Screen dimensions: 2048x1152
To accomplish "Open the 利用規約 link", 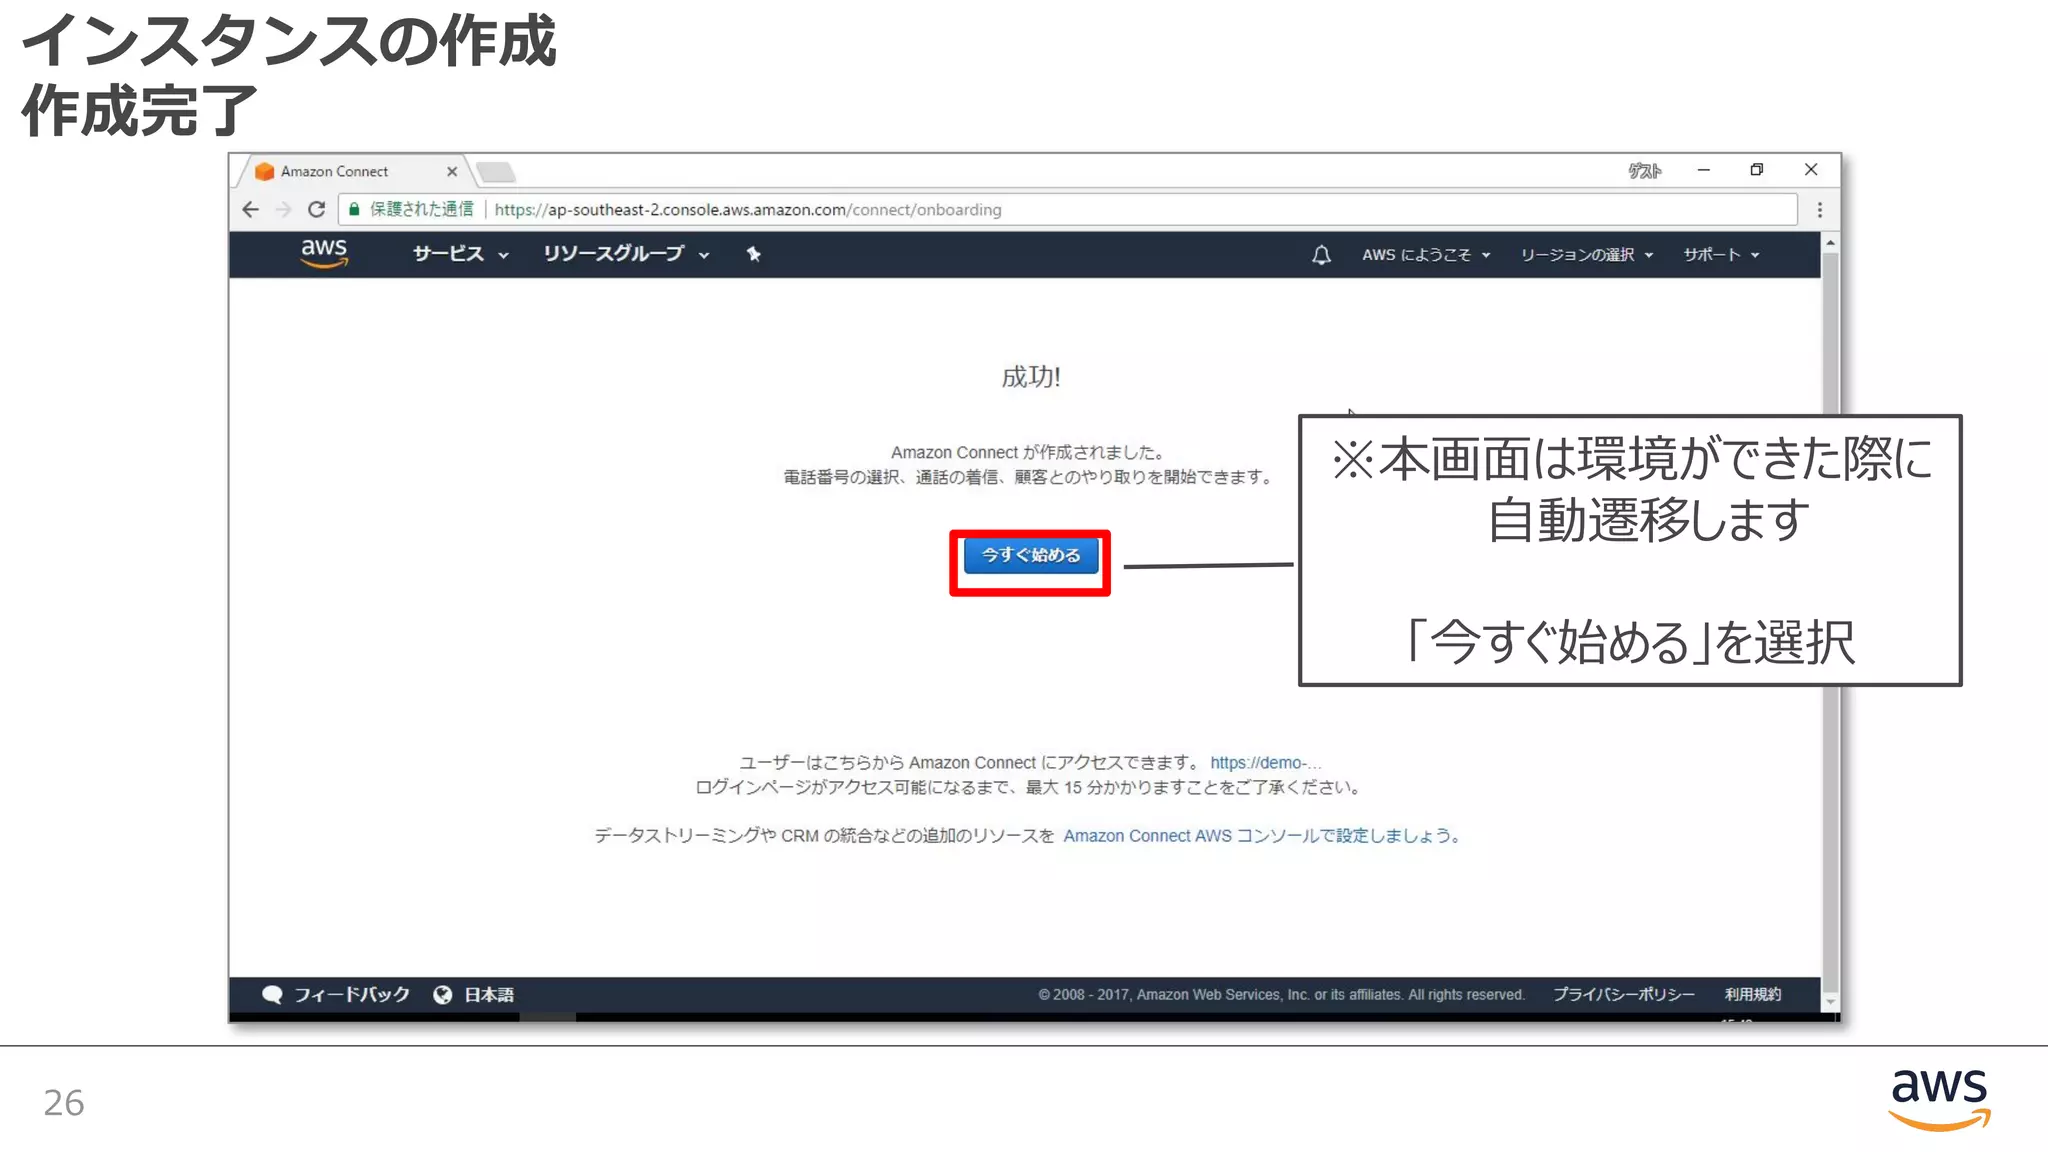I will click(x=1753, y=995).
